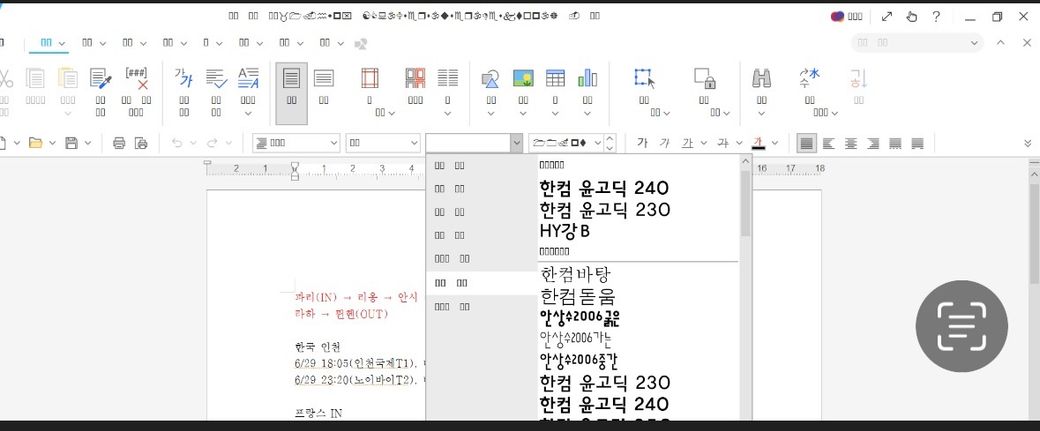
Task: Click the floppy disk Save icon
Action: point(71,143)
